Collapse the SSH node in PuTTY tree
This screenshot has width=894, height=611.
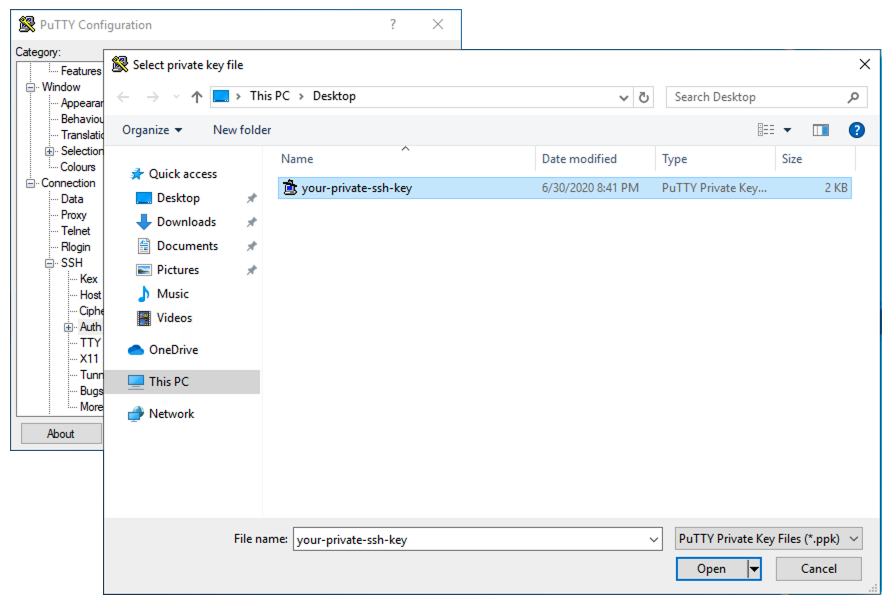coord(50,263)
